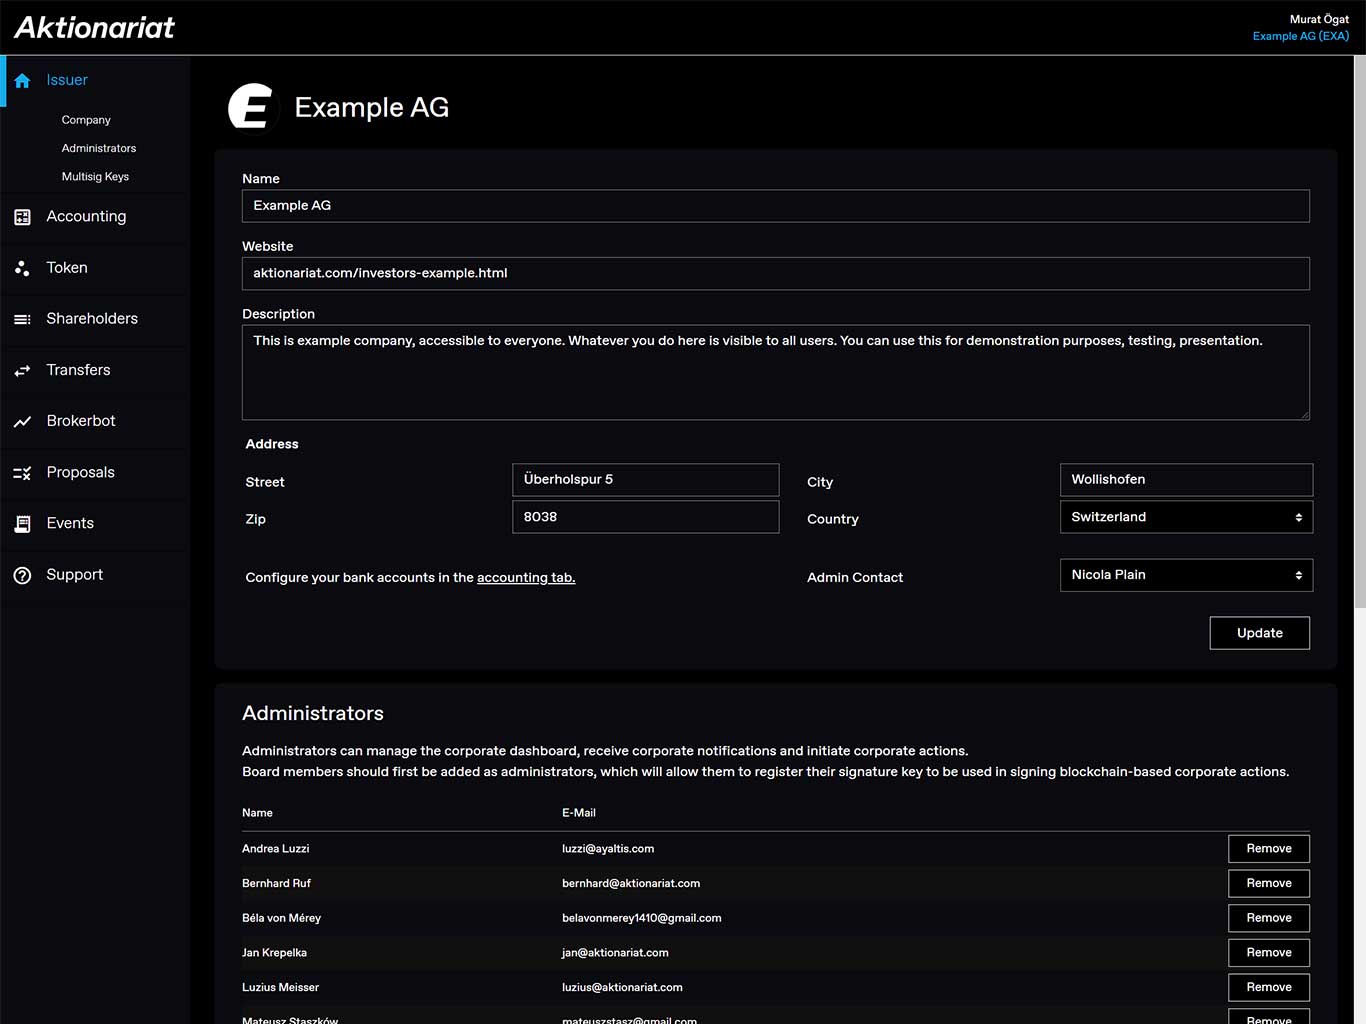Open the Admin Contact dropdown
The width and height of the screenshot is (1366, 1024).
tap(1185, 575)
